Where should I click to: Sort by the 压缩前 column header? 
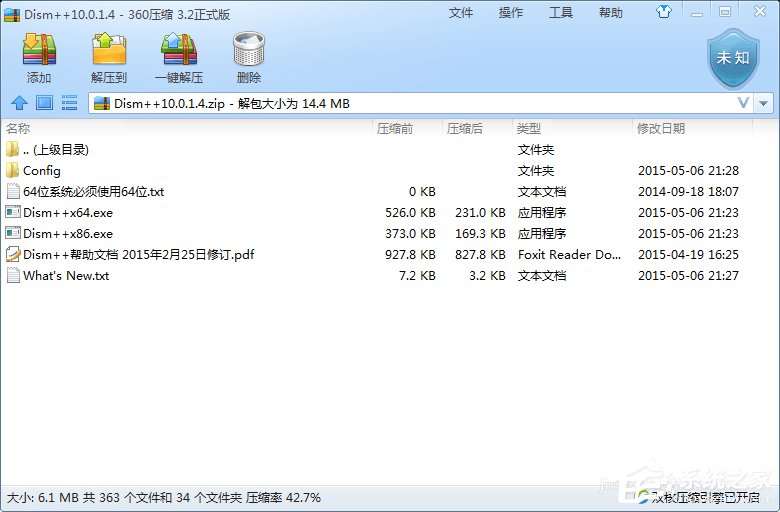tap(407, 128)
